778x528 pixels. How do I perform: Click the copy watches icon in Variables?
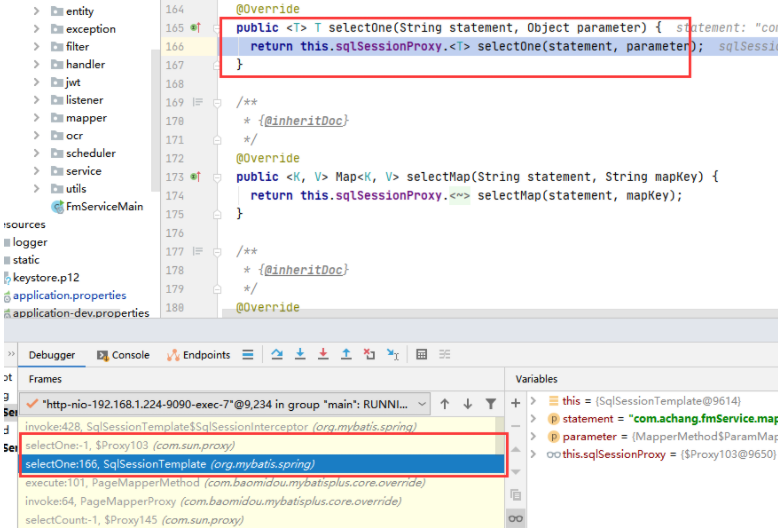click(x=516, y=495)
